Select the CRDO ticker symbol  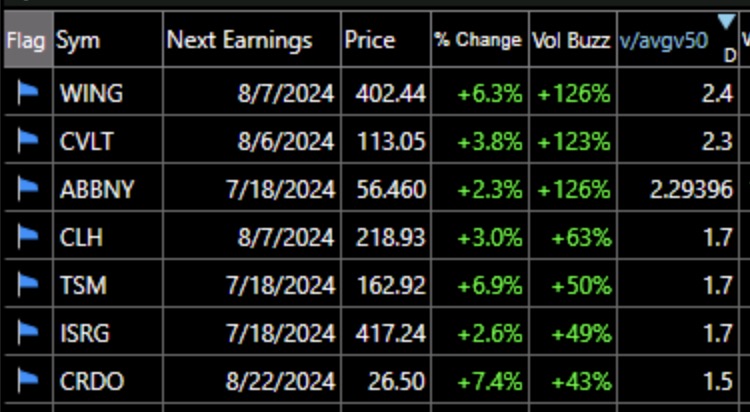pos(92,381)
